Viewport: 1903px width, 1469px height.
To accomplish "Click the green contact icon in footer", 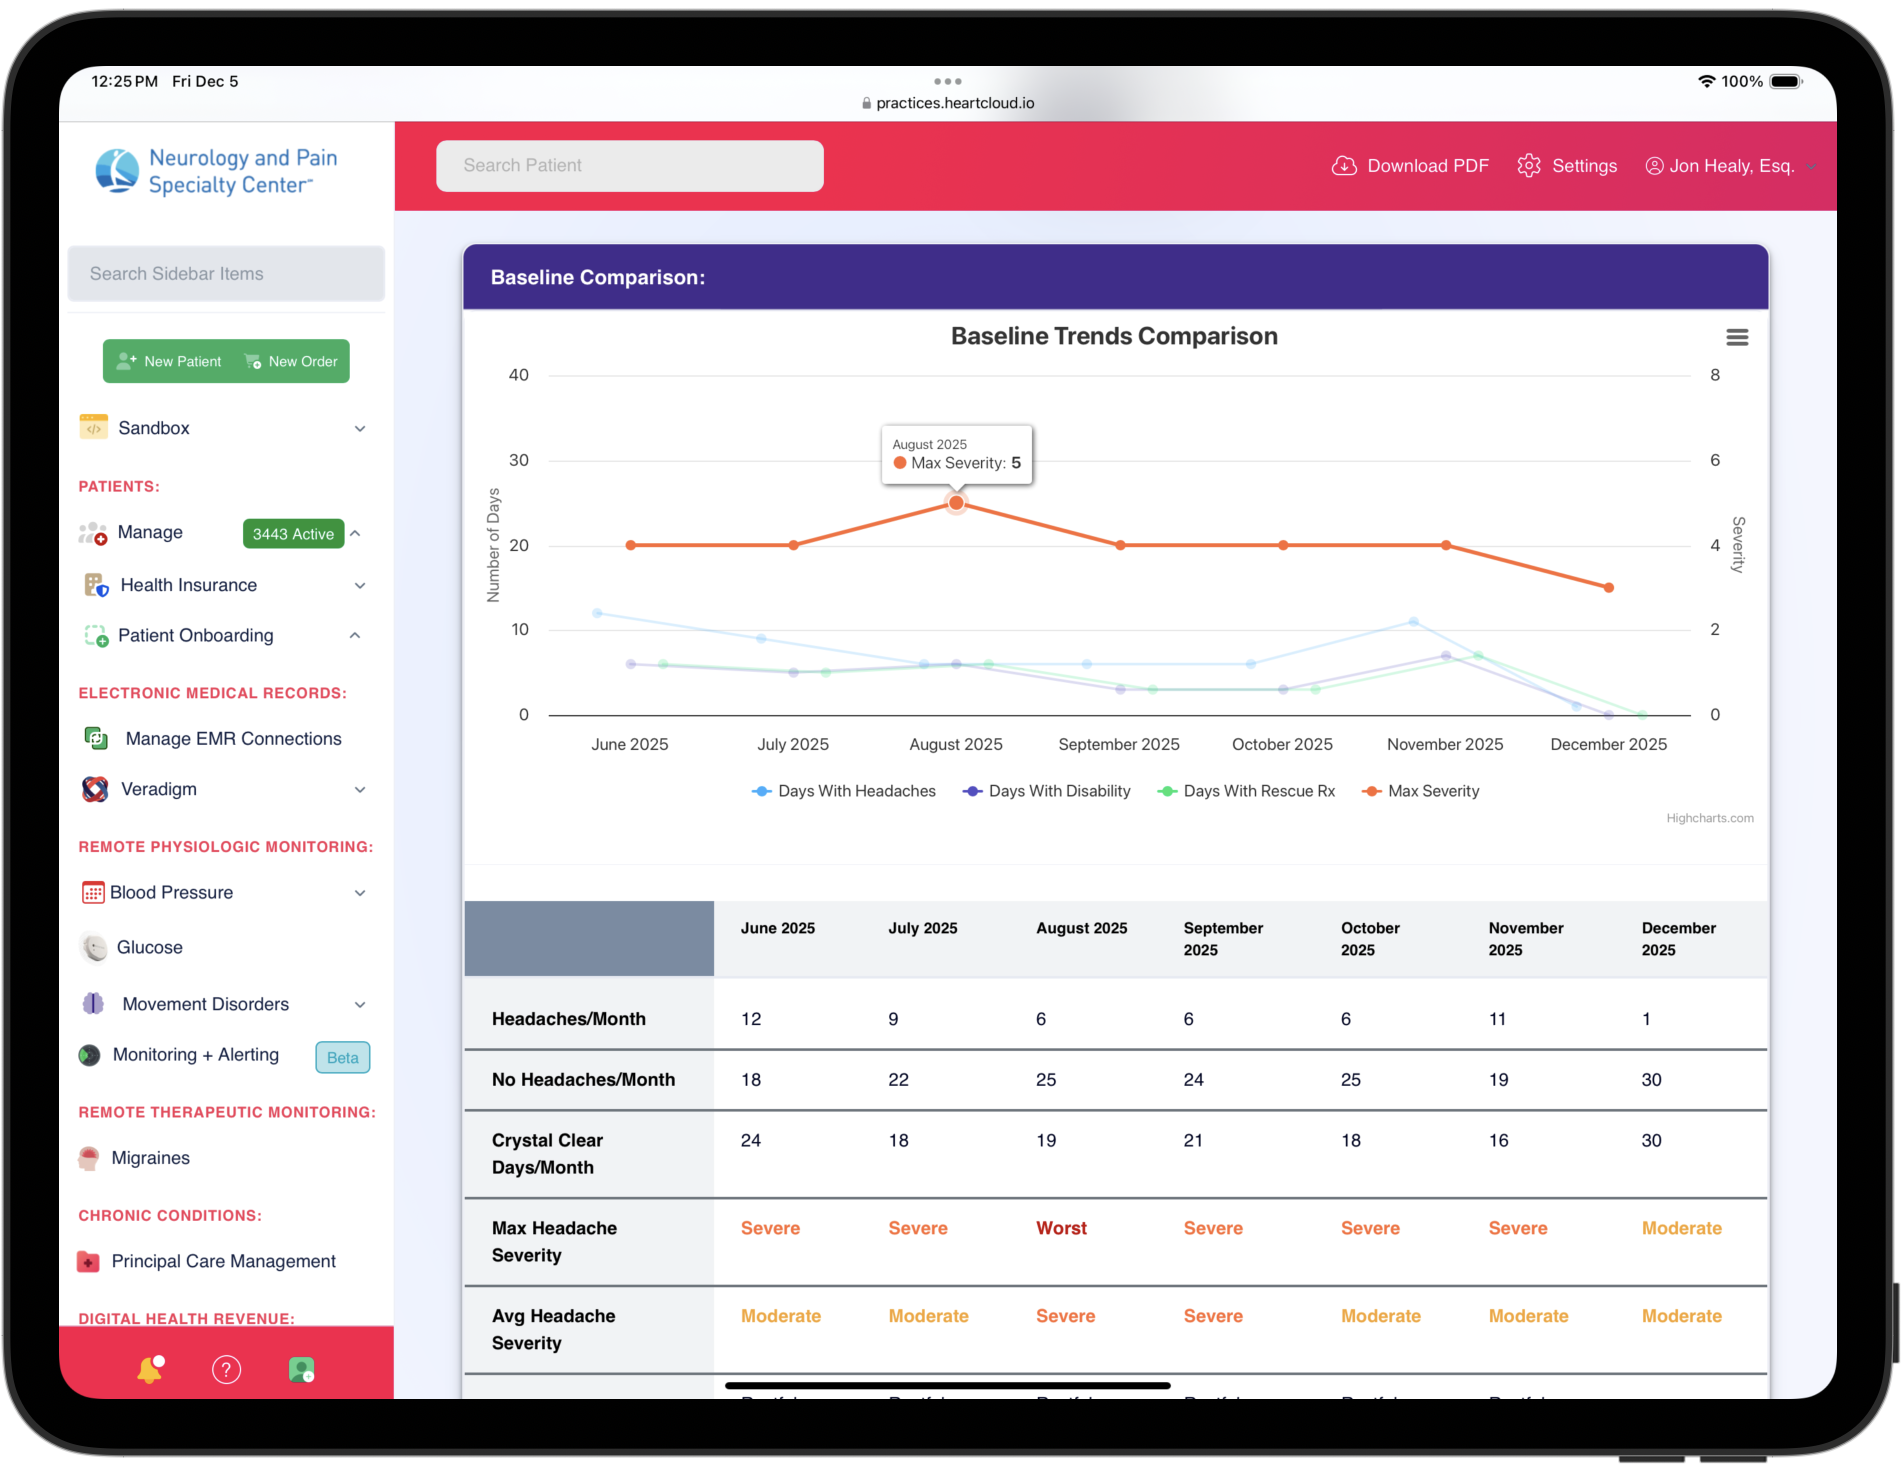I will click(x=301, y=1369).
